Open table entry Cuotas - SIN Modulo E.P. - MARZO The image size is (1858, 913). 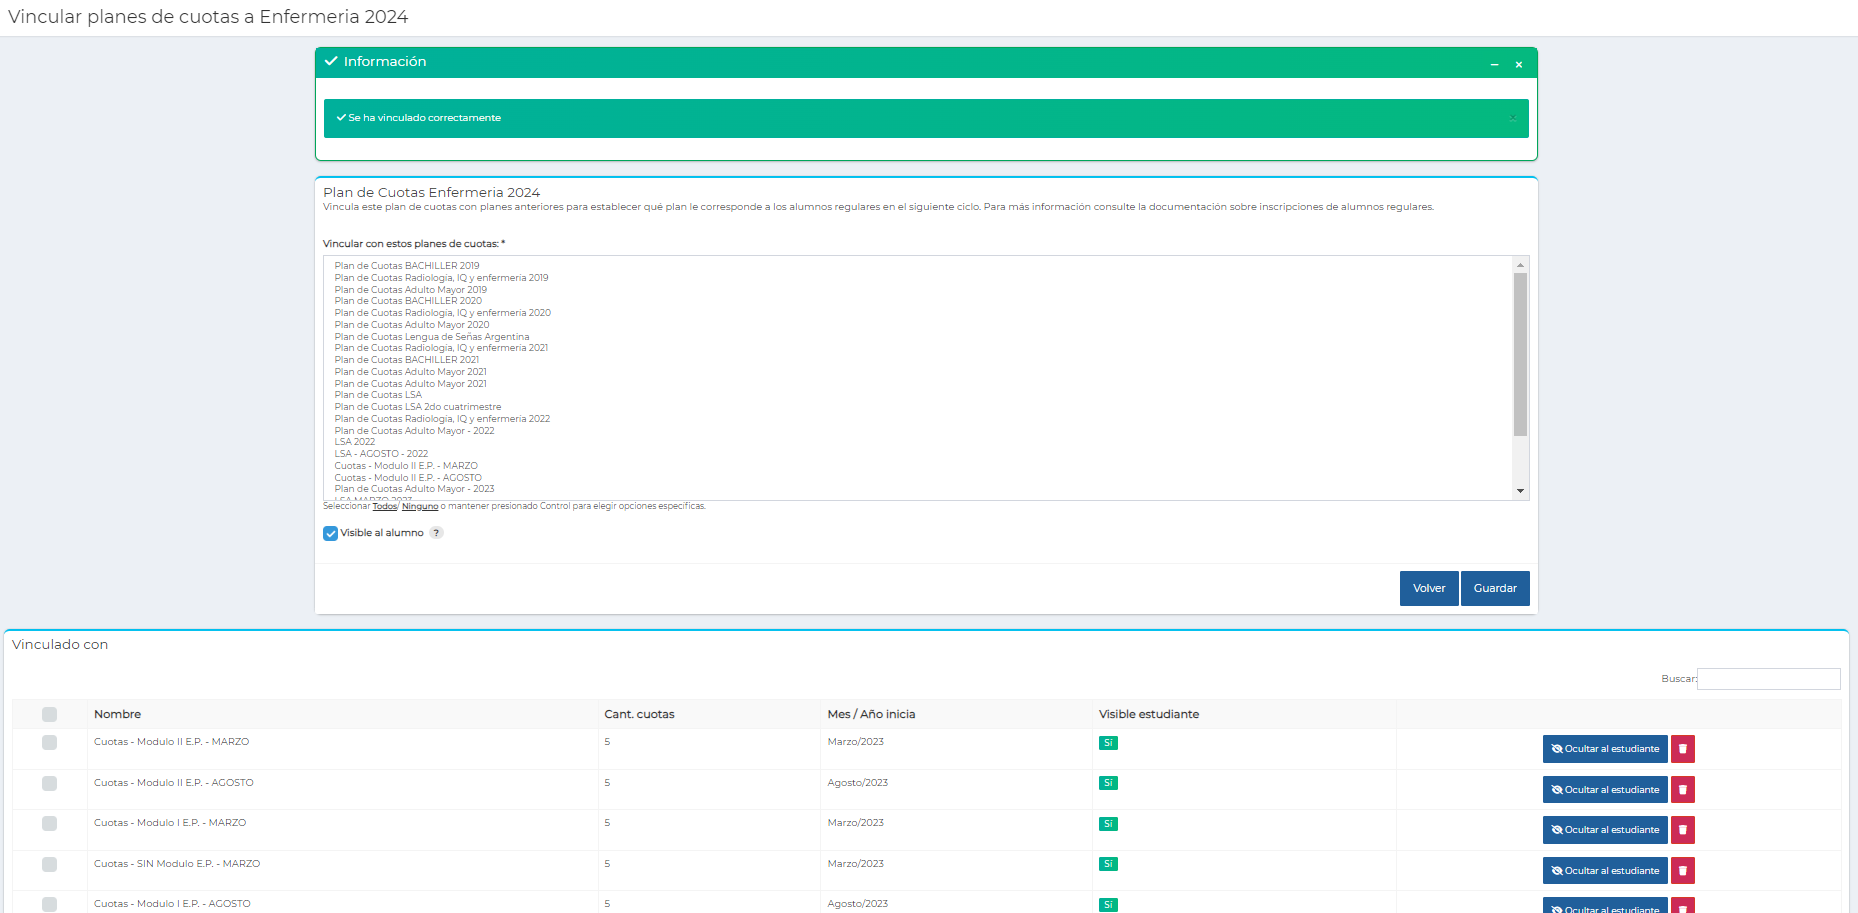tap(177, 864)
